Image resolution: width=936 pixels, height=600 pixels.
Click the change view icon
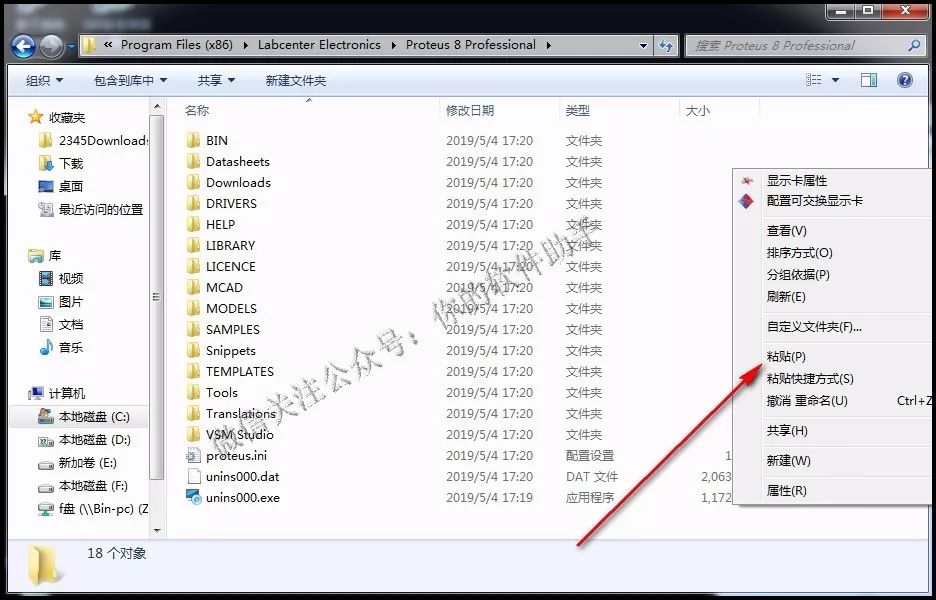pyautogui.click(x=814, y=80)
